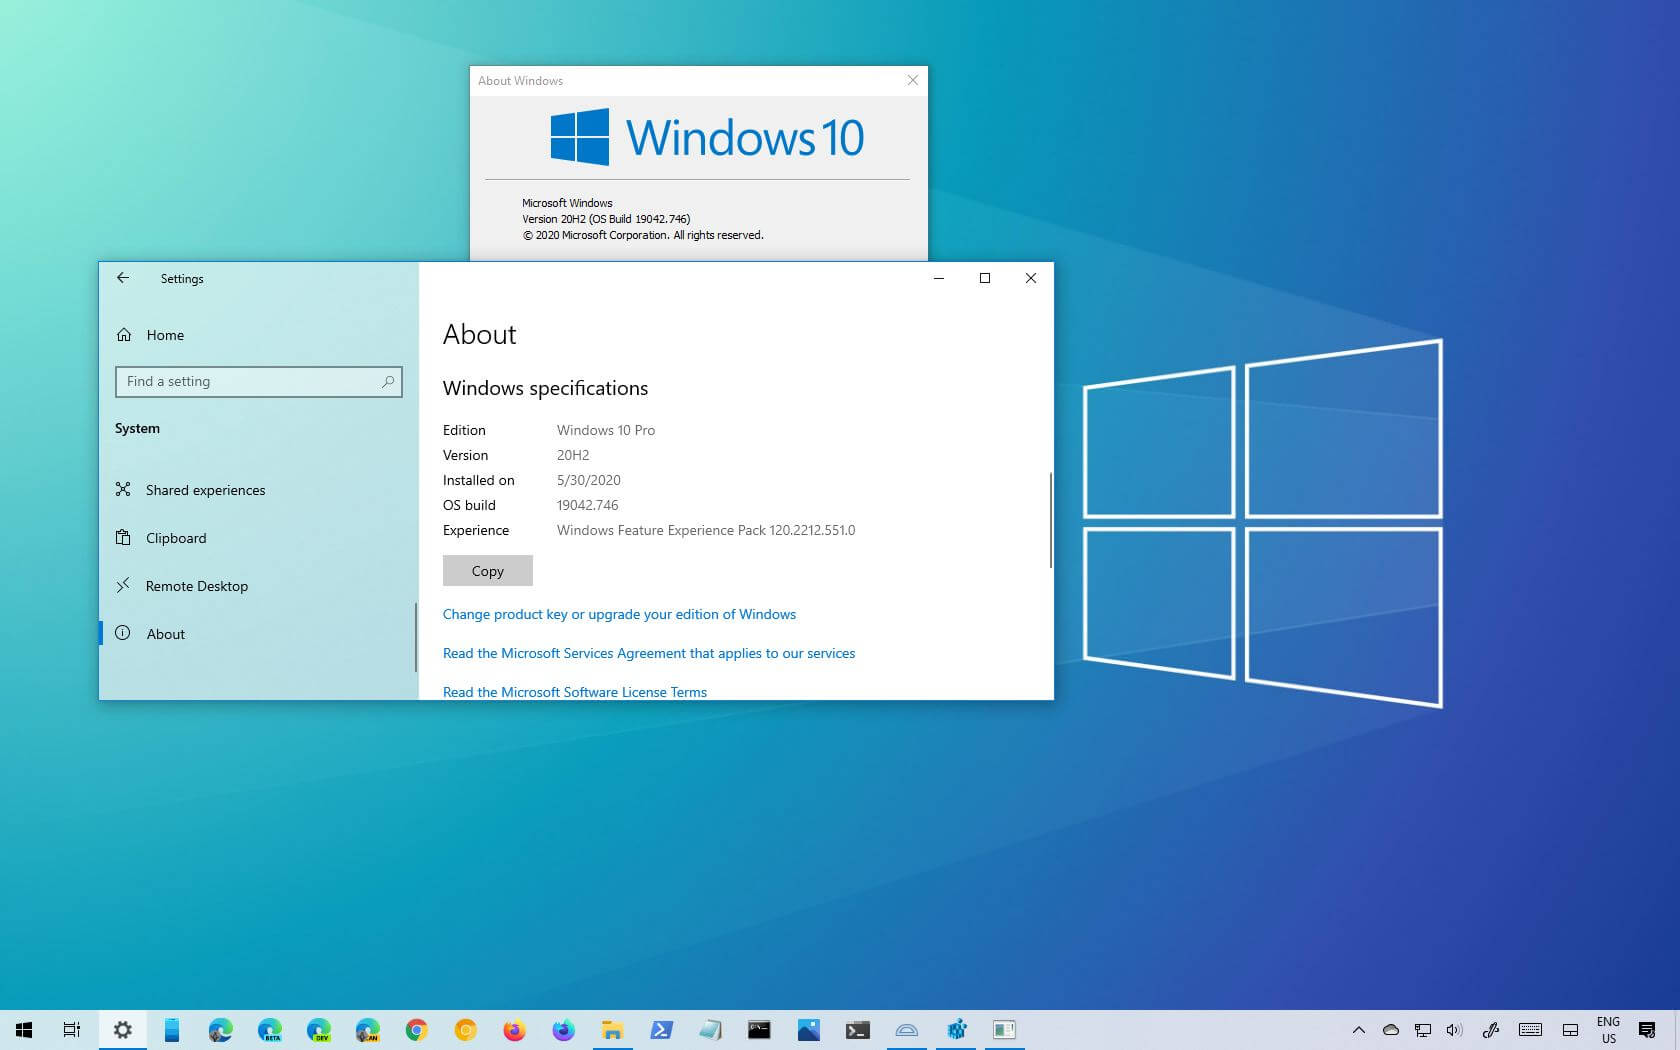Open the network status tray icon
The width and height of the screenshot is (1680, 1050).
pos(1422,1030)
